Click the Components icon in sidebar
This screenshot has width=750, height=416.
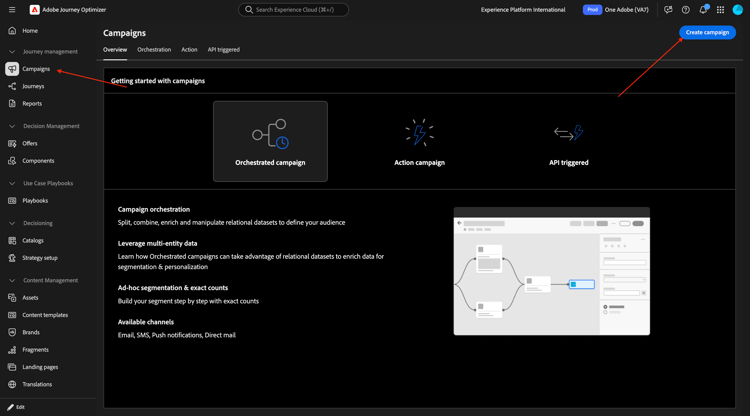(x=12, y=161)
